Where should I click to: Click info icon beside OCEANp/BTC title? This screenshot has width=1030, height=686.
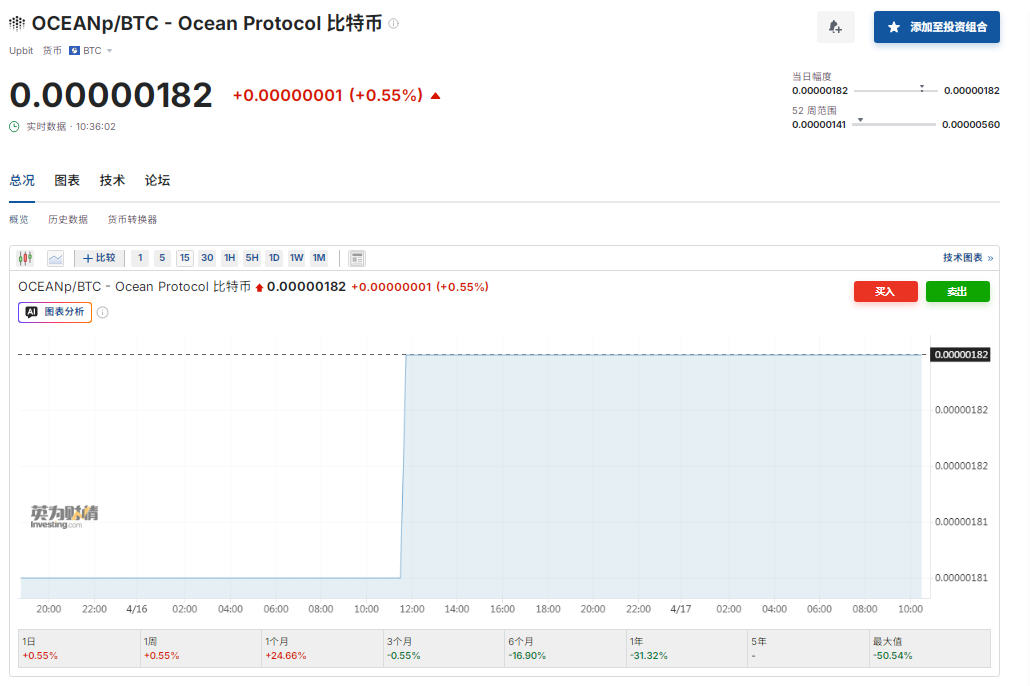coord(393,24)
